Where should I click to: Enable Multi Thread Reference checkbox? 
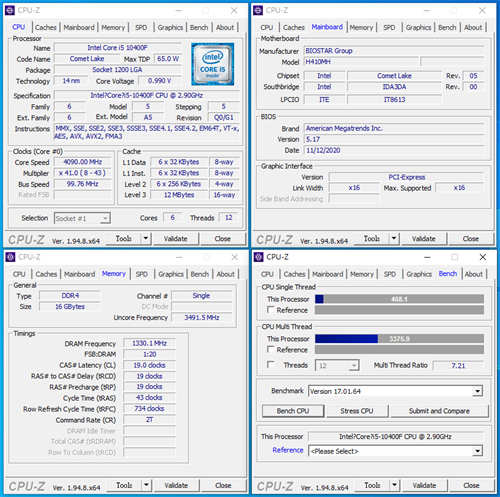click(x=271, y=349)
